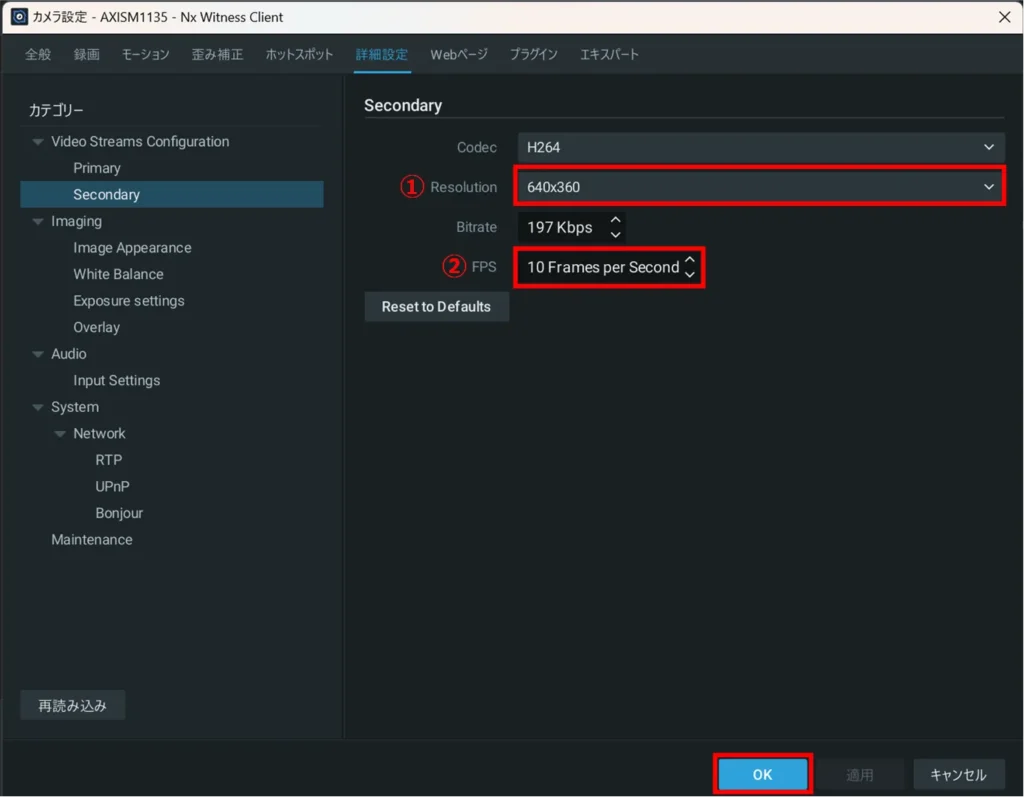
Task: Collapse the Network subtree arrow
Action: 60,434
